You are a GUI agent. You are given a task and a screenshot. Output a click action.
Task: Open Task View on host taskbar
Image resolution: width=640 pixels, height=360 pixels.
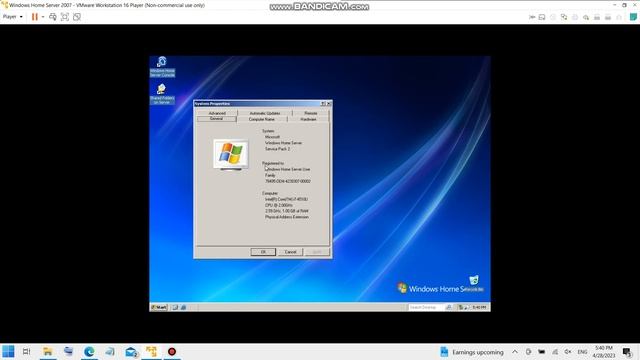pyautogui.click(x=27, y=351)
